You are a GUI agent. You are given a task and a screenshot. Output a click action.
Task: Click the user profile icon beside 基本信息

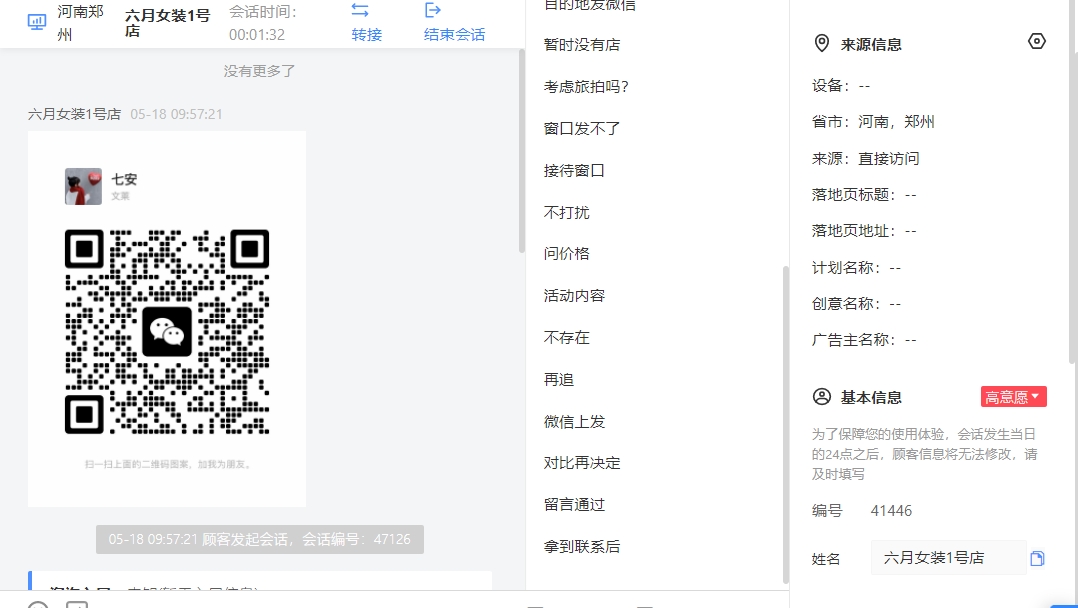822,397
